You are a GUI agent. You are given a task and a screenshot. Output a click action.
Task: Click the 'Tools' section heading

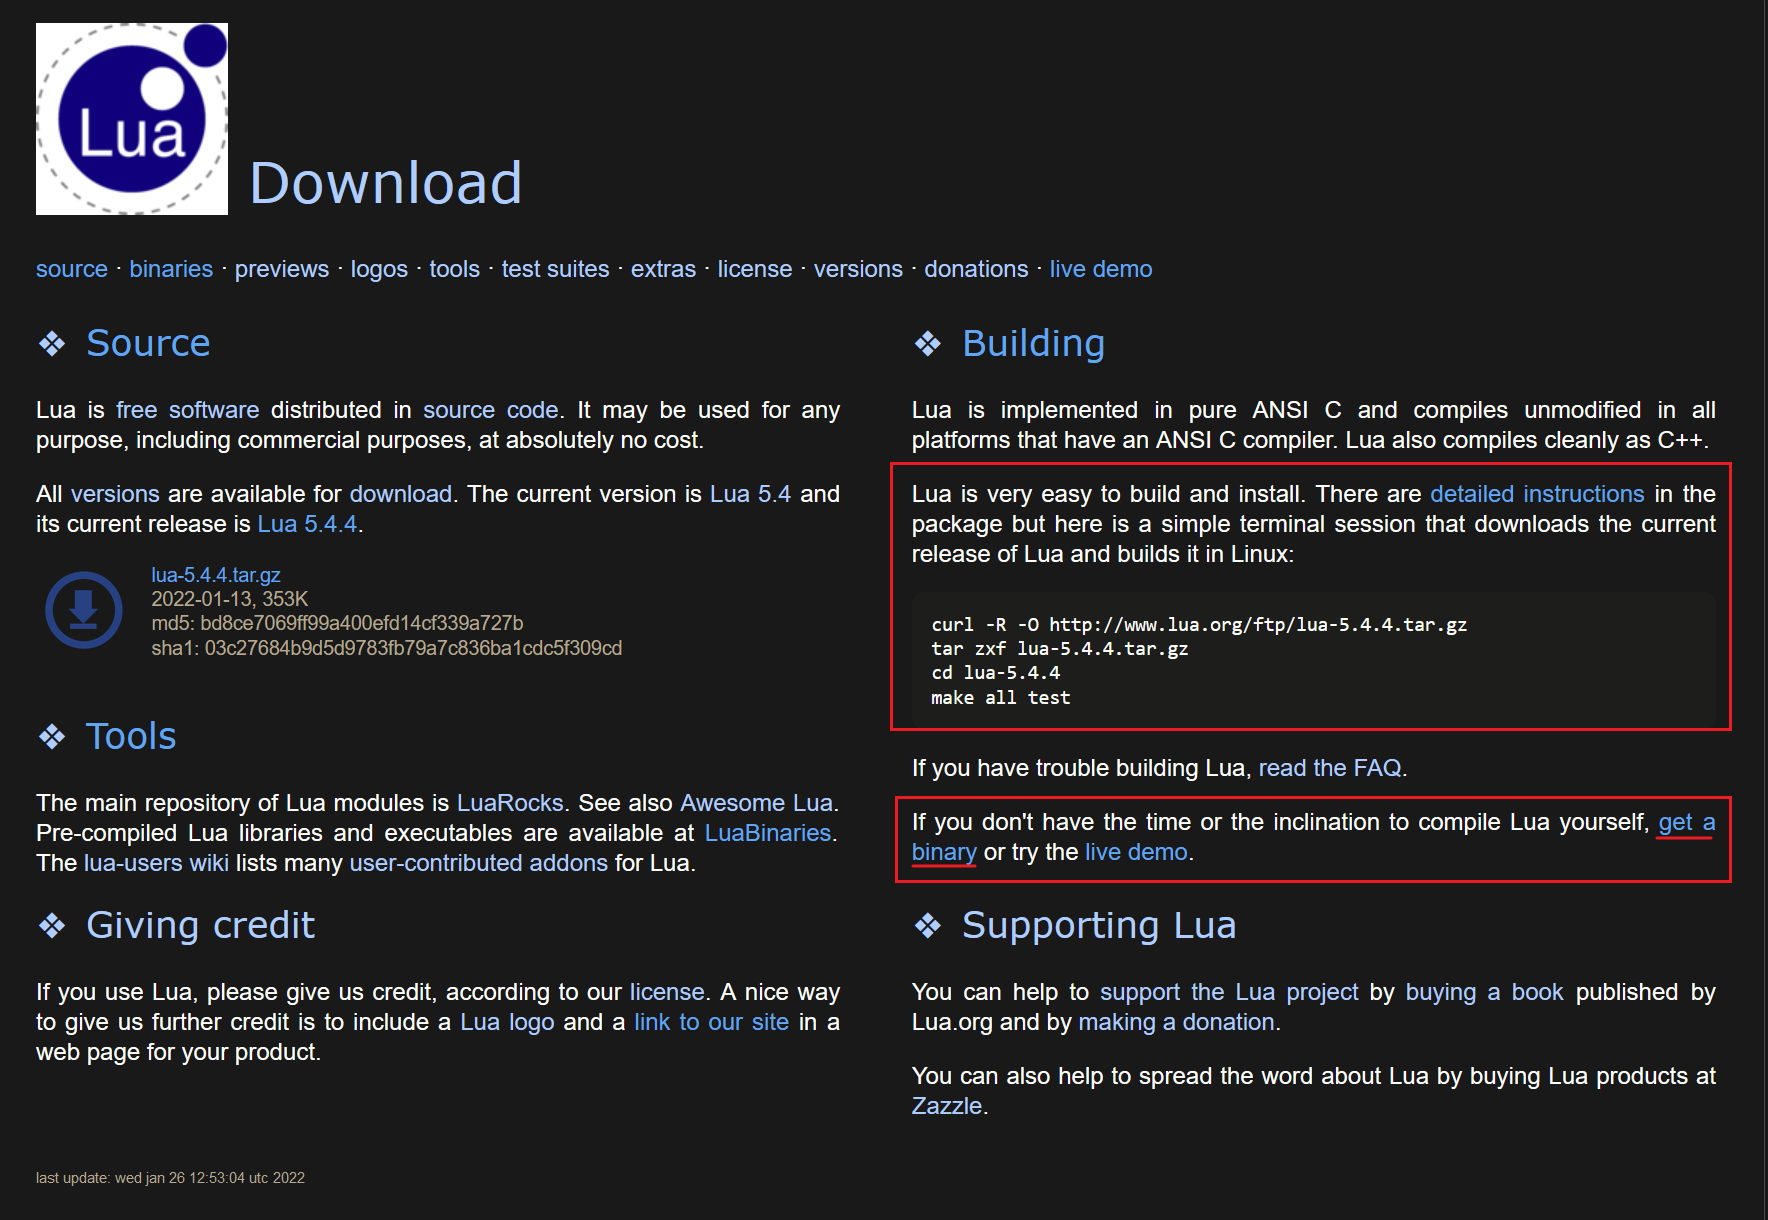click(x=131, y=736)
